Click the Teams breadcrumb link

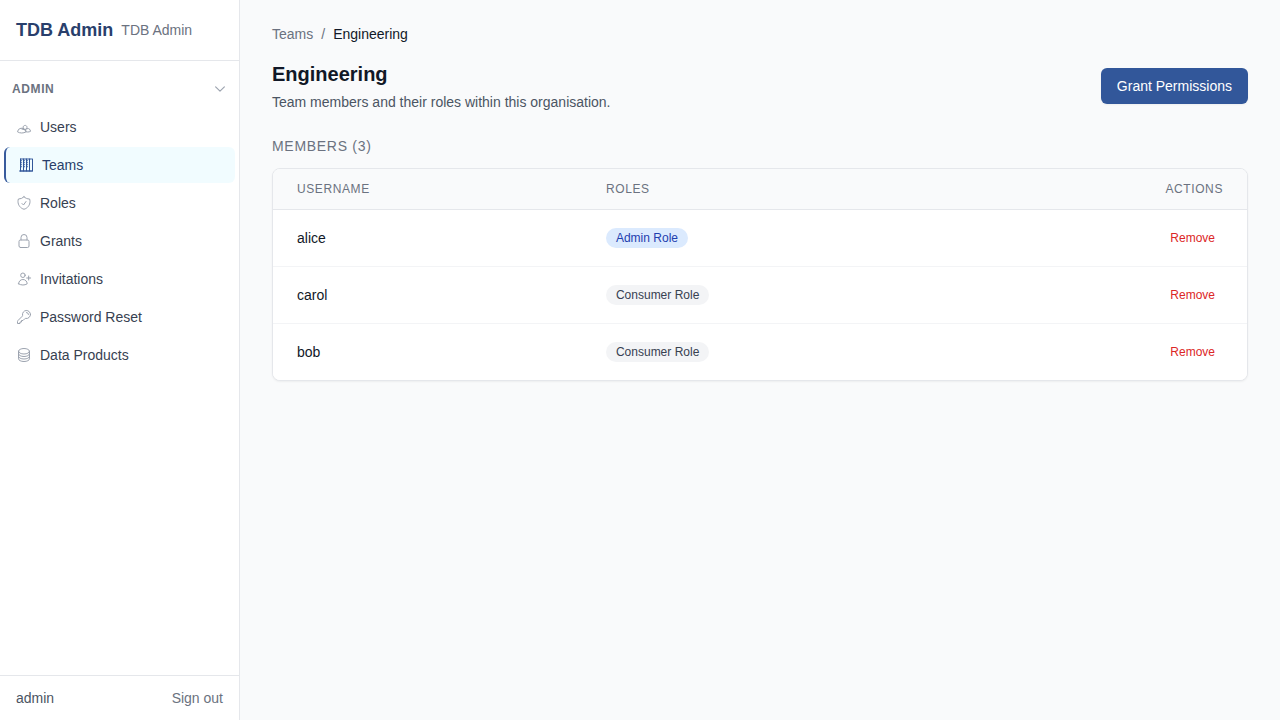(292, 34)
